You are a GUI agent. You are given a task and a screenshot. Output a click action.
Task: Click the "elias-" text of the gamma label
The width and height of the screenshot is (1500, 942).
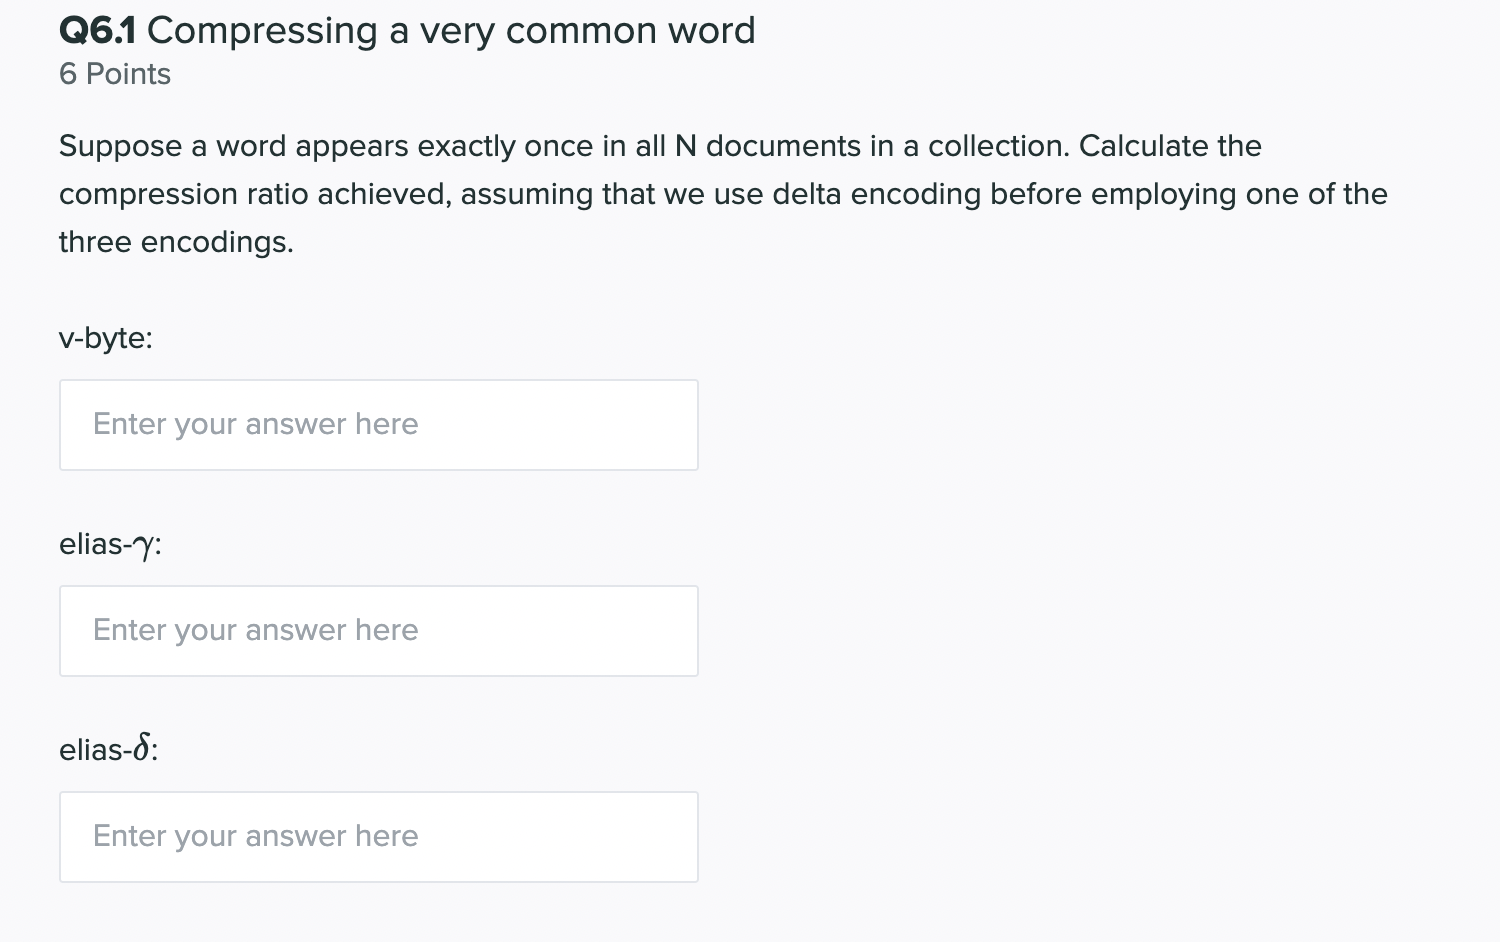[95, 544]
